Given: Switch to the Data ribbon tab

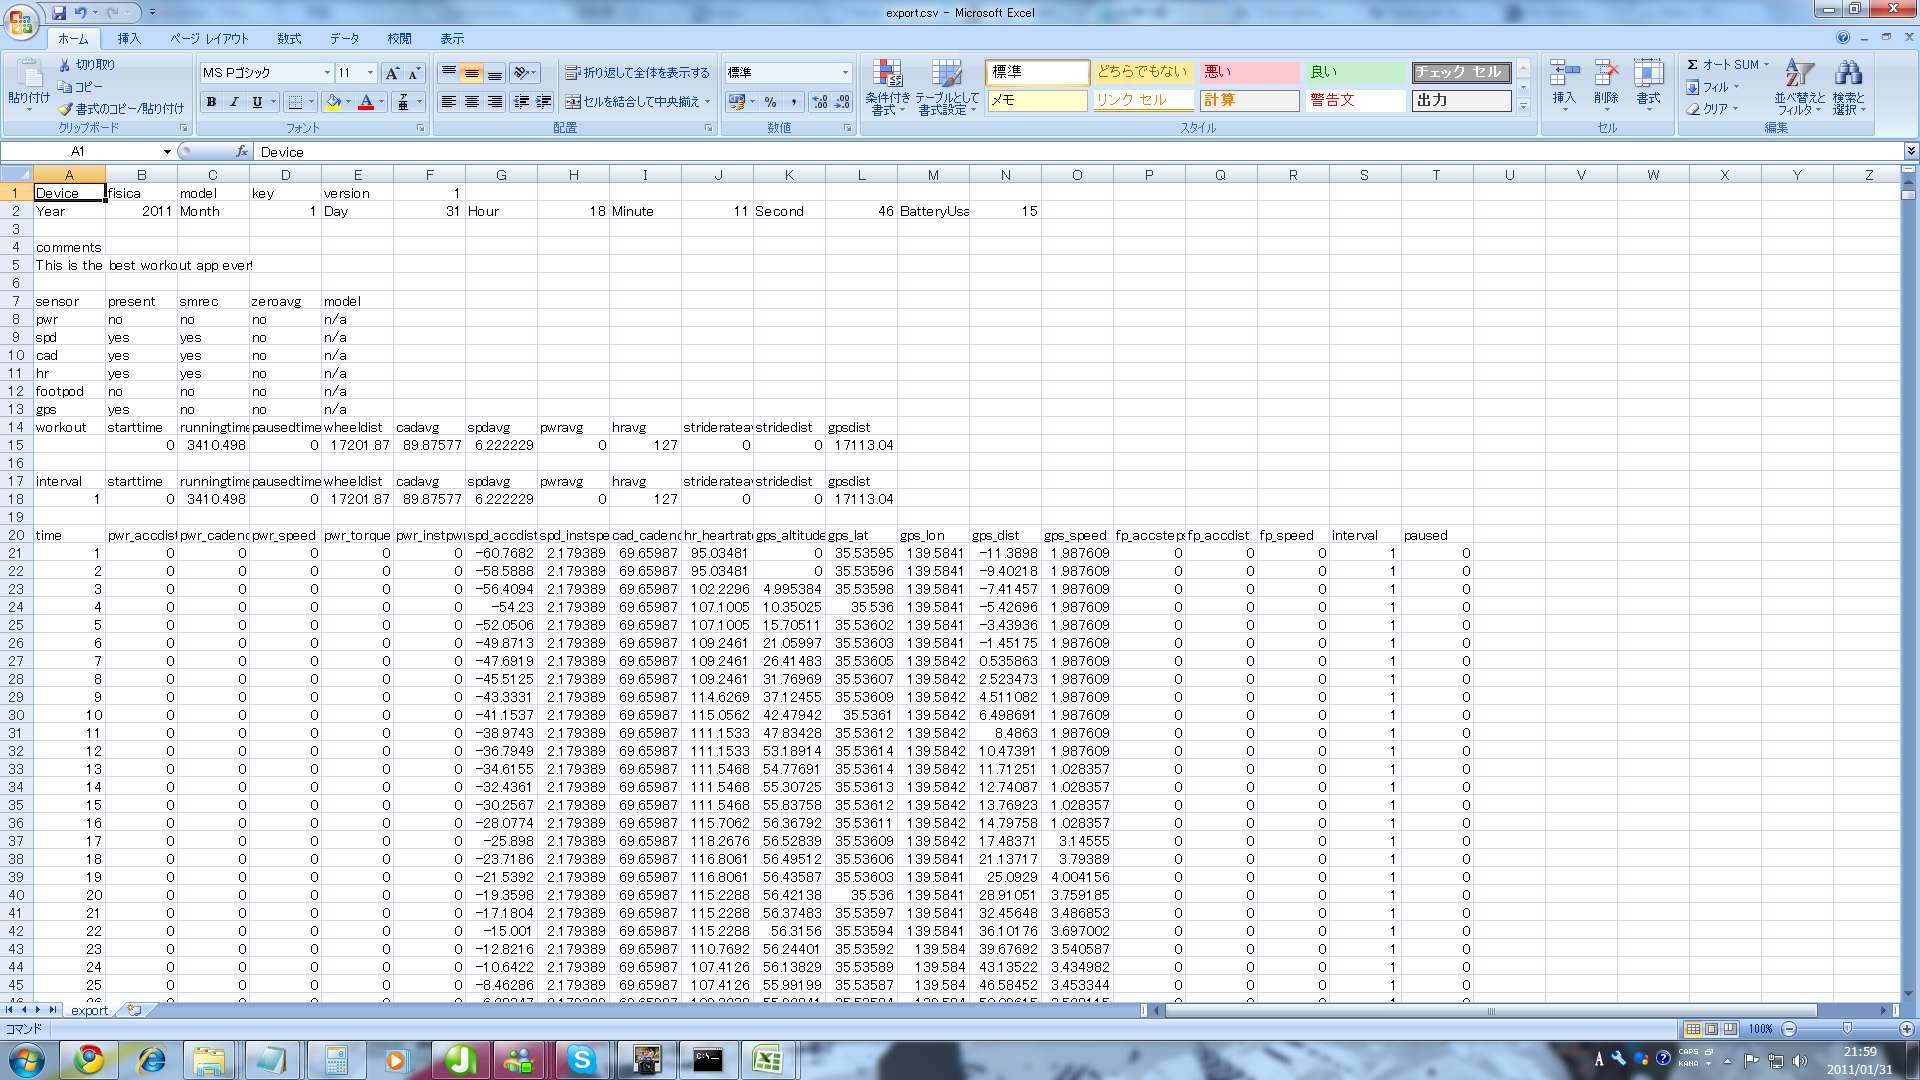Looking at the screenshot, I should coord(344,39).
